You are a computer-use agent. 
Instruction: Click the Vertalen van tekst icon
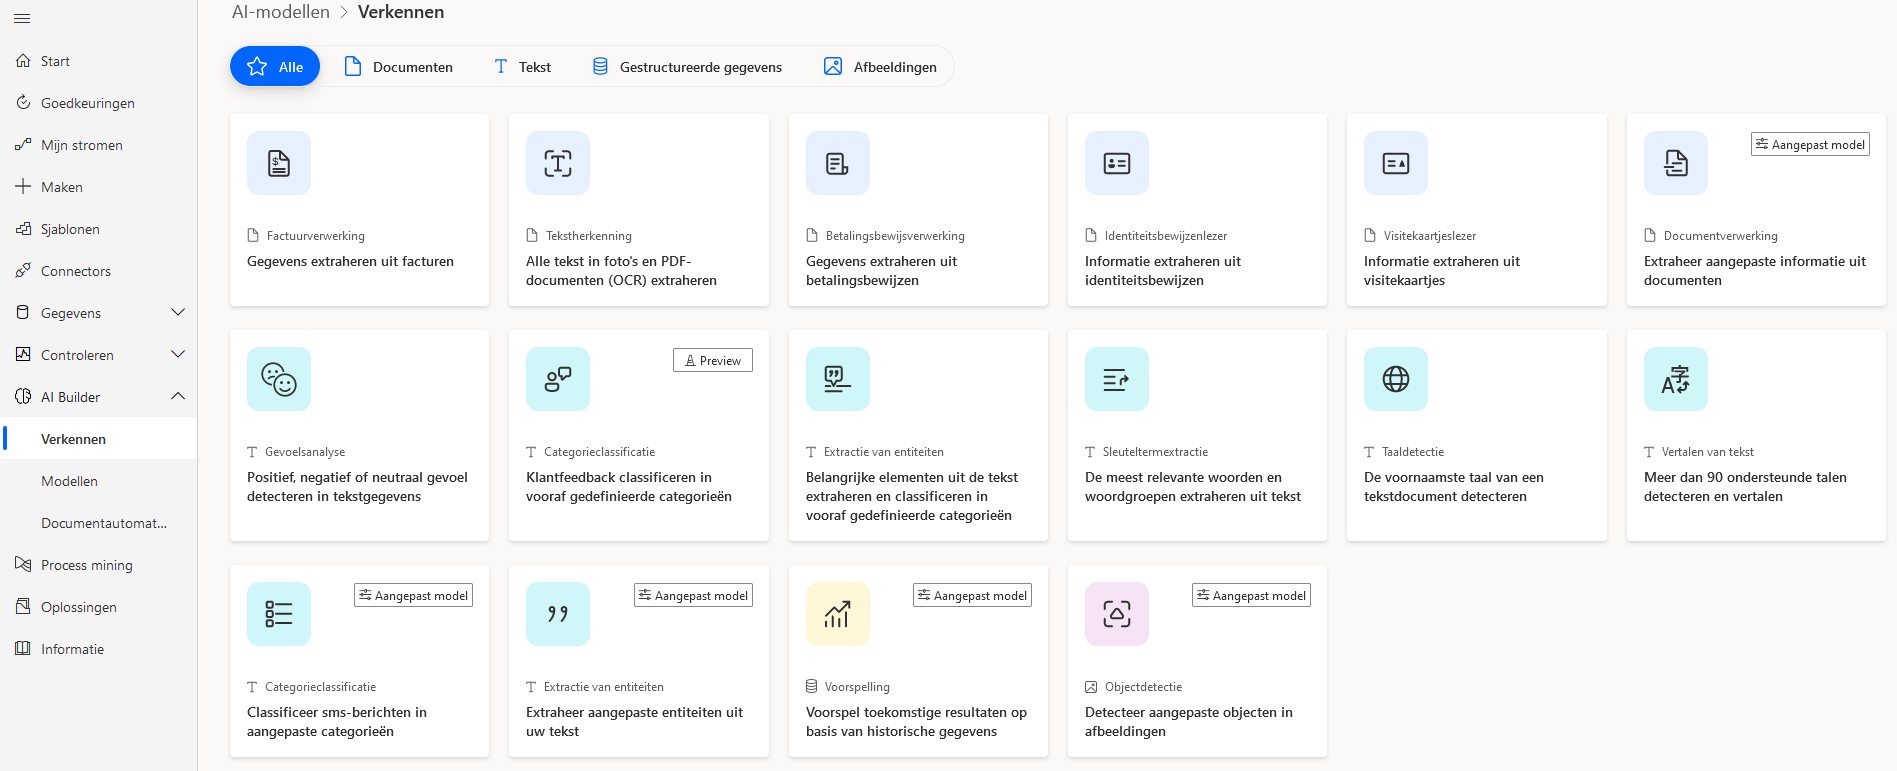click(x=1675, y=379)
